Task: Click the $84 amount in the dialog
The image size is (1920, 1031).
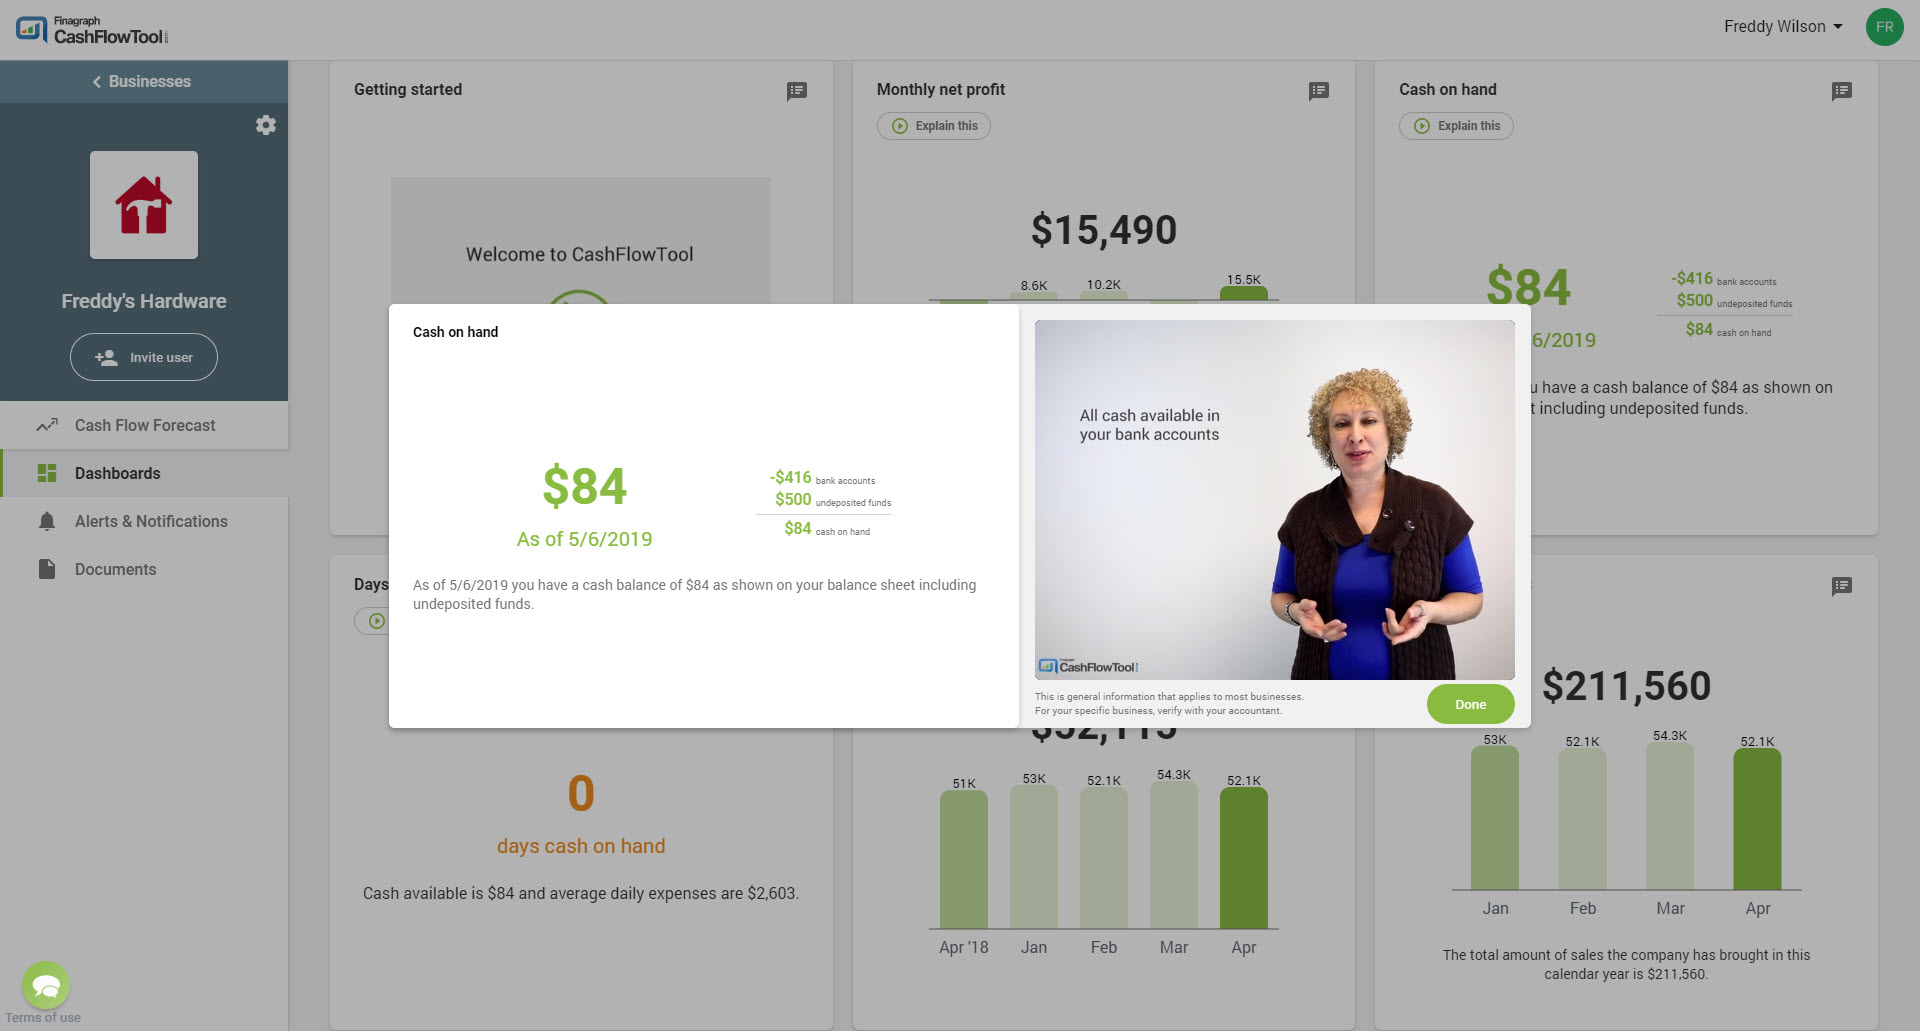Action: click(584, 487)
